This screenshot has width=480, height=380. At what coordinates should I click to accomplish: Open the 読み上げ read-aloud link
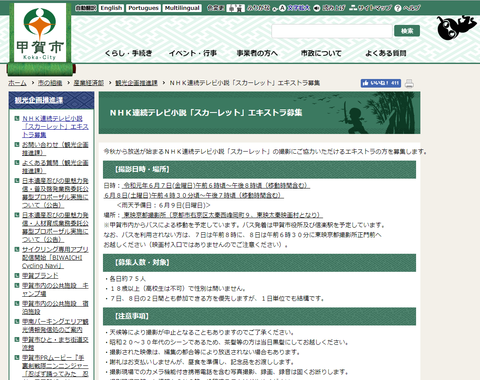click(x=334, y=8)
